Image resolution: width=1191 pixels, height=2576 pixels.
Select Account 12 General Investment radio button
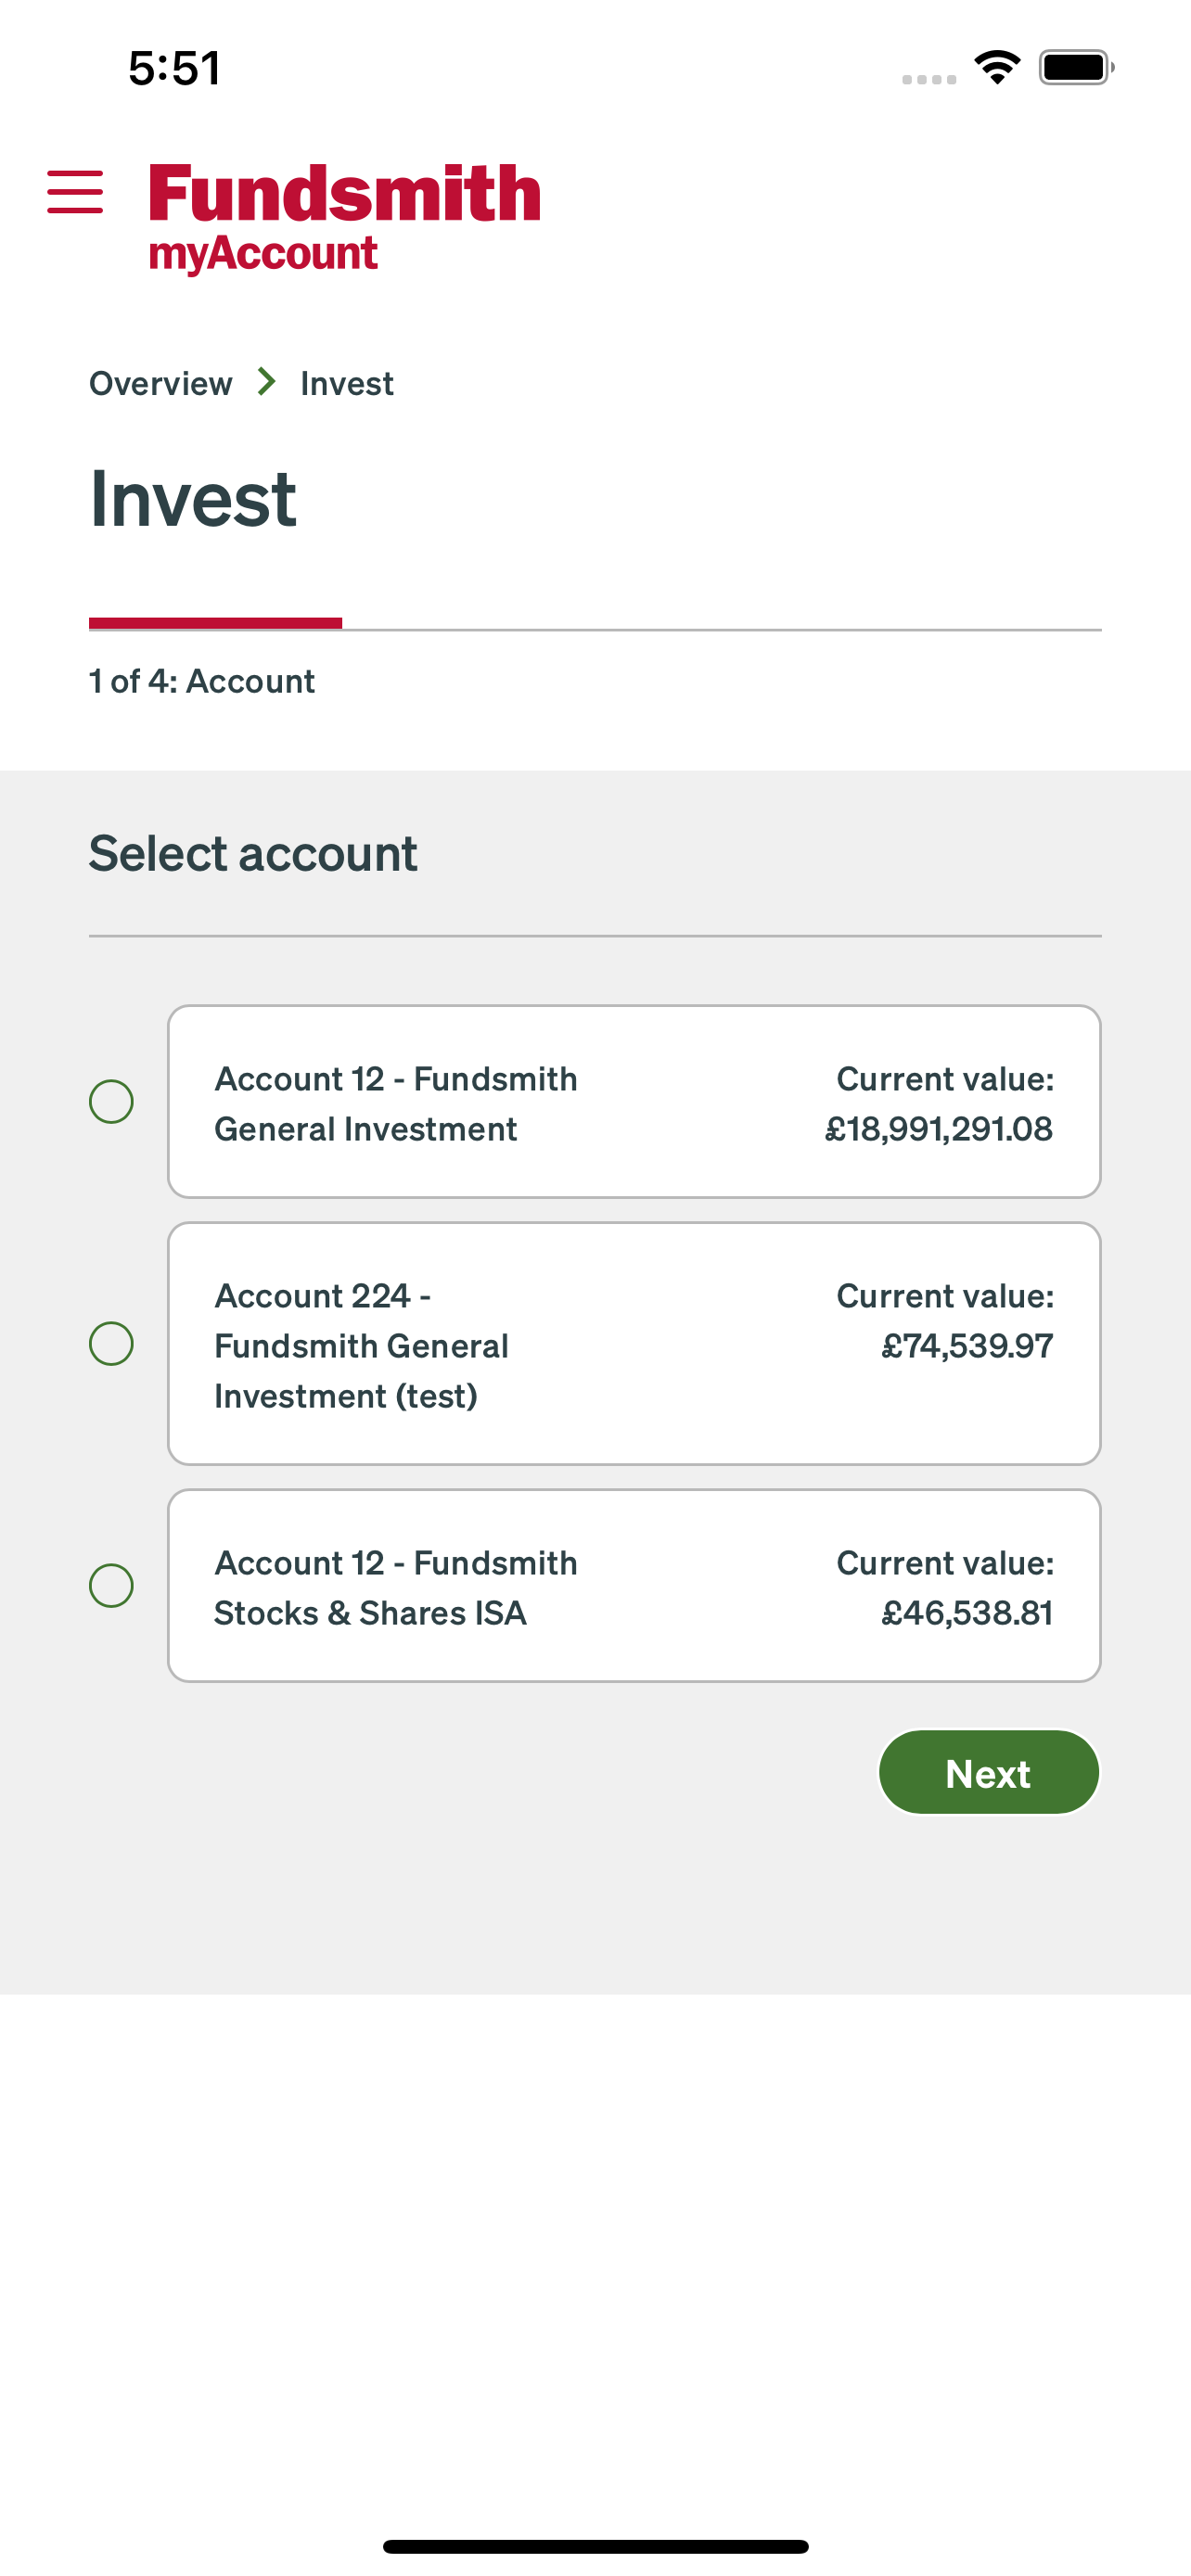click(111, 1102)
